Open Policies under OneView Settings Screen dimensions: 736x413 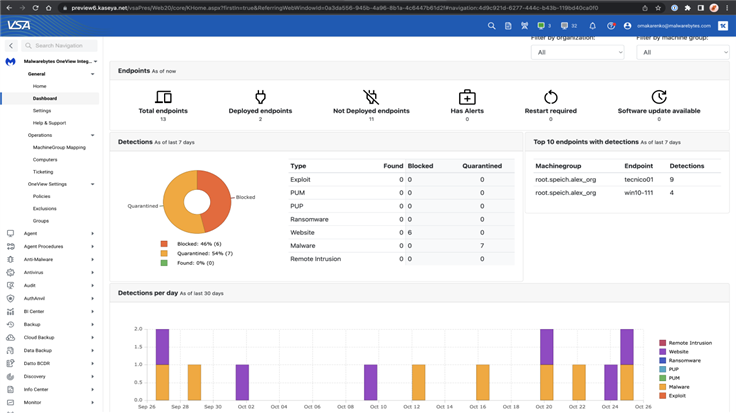click(41, 196)
